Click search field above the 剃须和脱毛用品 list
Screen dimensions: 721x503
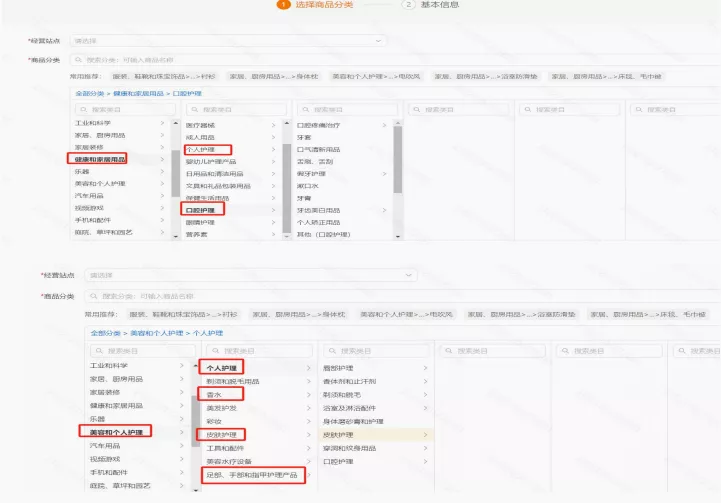tap(259, 351)
